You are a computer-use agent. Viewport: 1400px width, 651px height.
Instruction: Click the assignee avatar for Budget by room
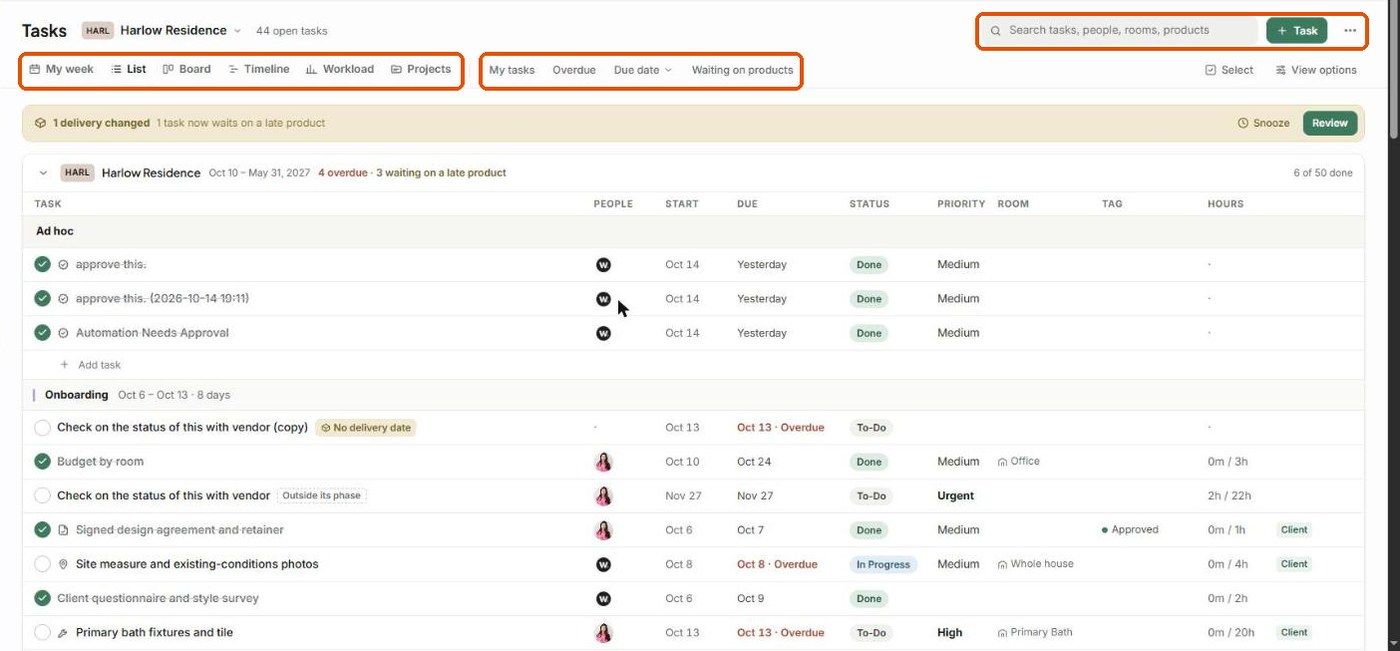click(603, 461)
